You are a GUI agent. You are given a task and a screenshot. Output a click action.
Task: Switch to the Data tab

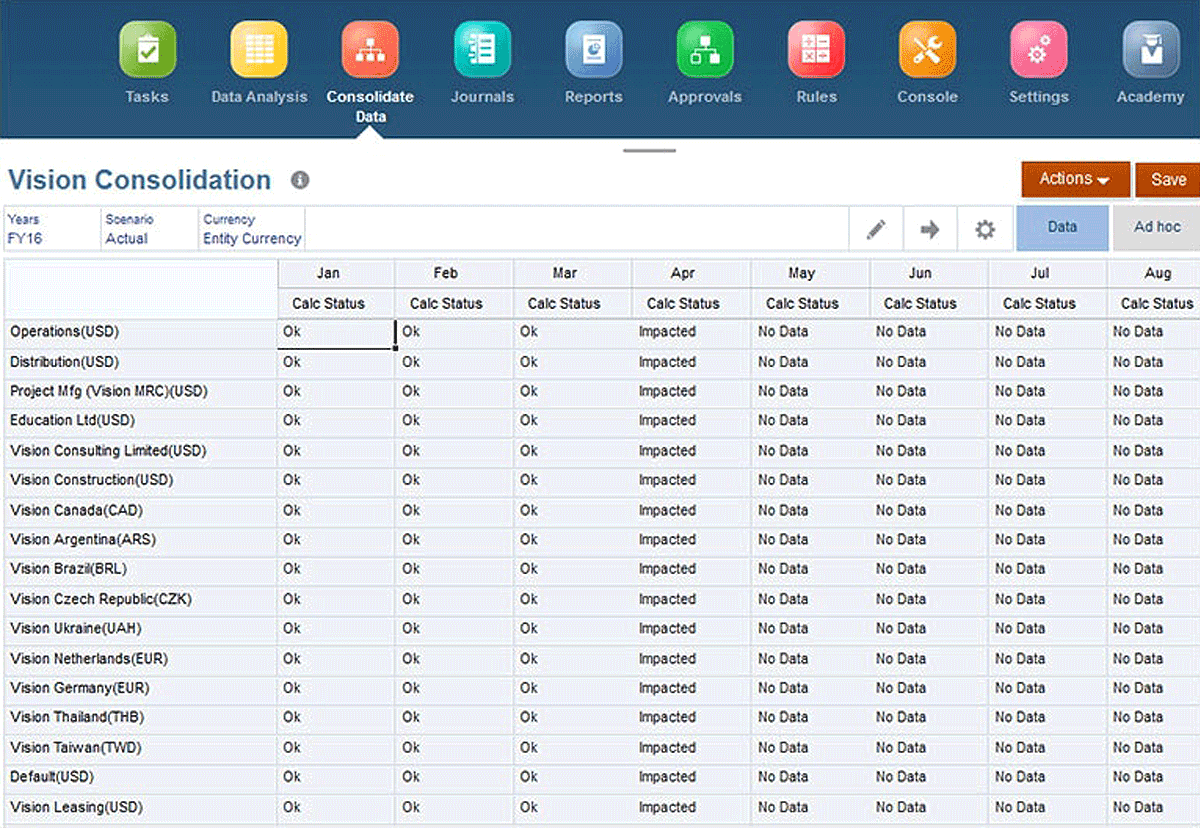(x=1062, y=228)
